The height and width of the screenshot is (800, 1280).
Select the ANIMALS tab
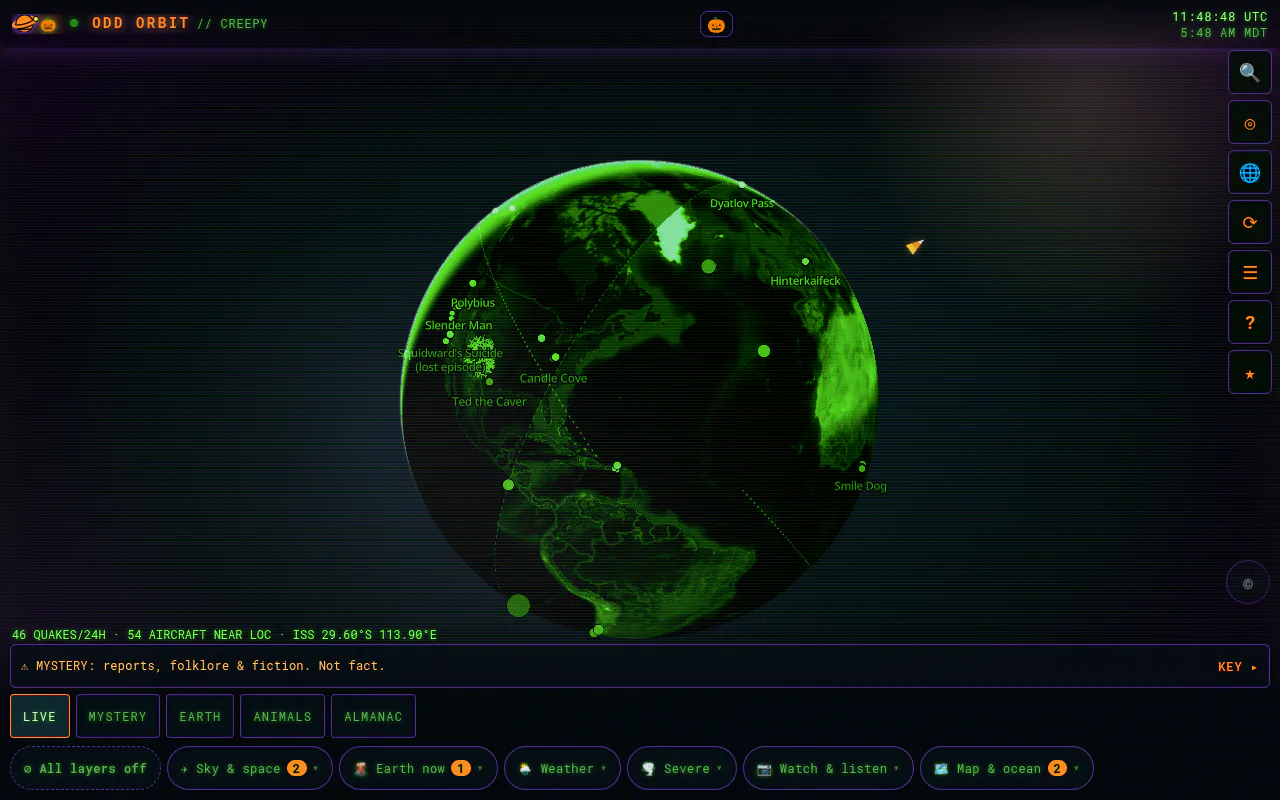282,716
